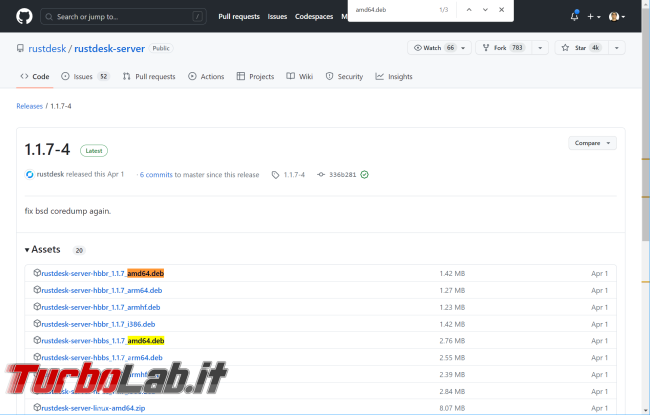Expand the Fork options dropdown arrow
The width and height of the screenshot is (650, 415).
pyautogui.click(x=540, y=48)
